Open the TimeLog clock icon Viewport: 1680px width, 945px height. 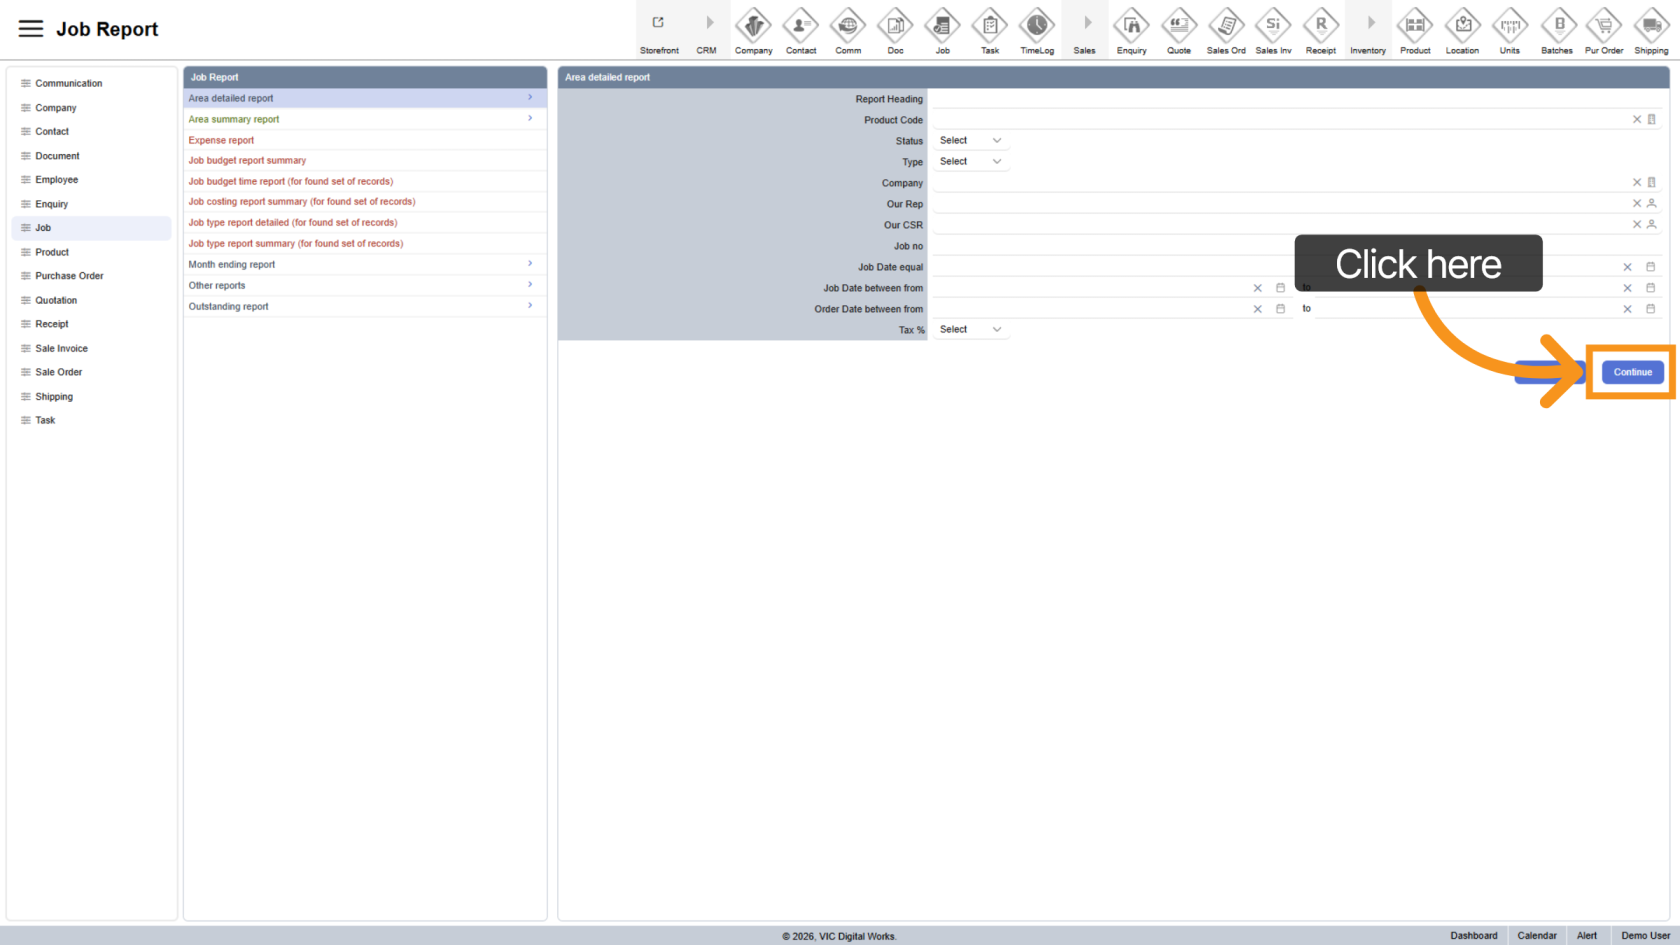(x=1036, y=26)
